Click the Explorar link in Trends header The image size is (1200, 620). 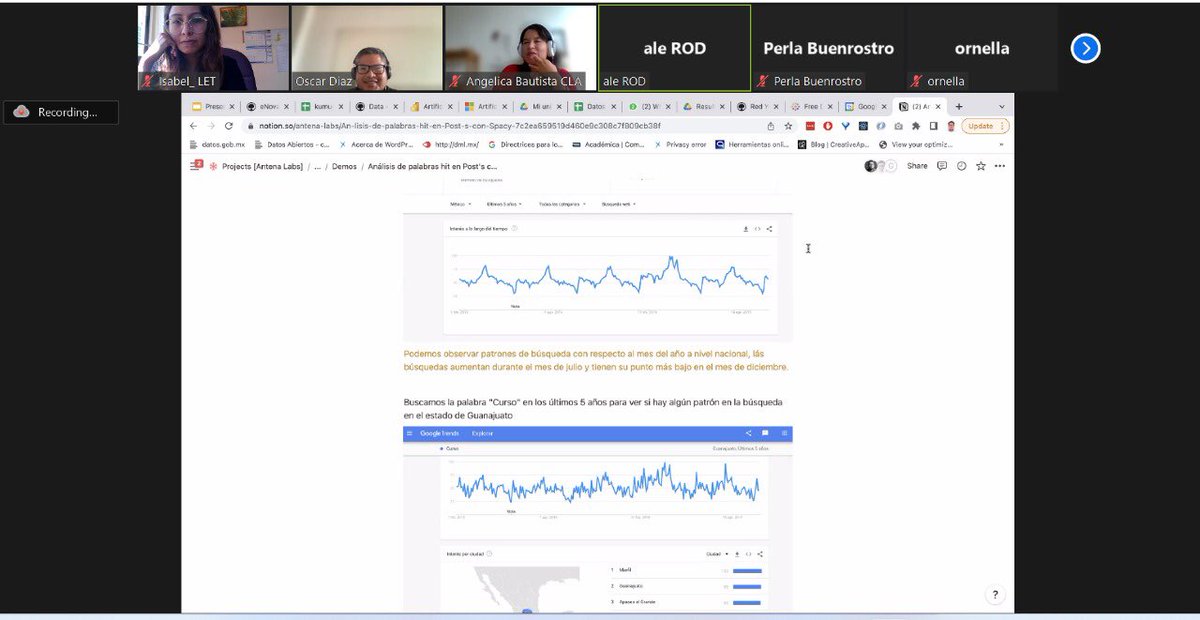(482, 433)
